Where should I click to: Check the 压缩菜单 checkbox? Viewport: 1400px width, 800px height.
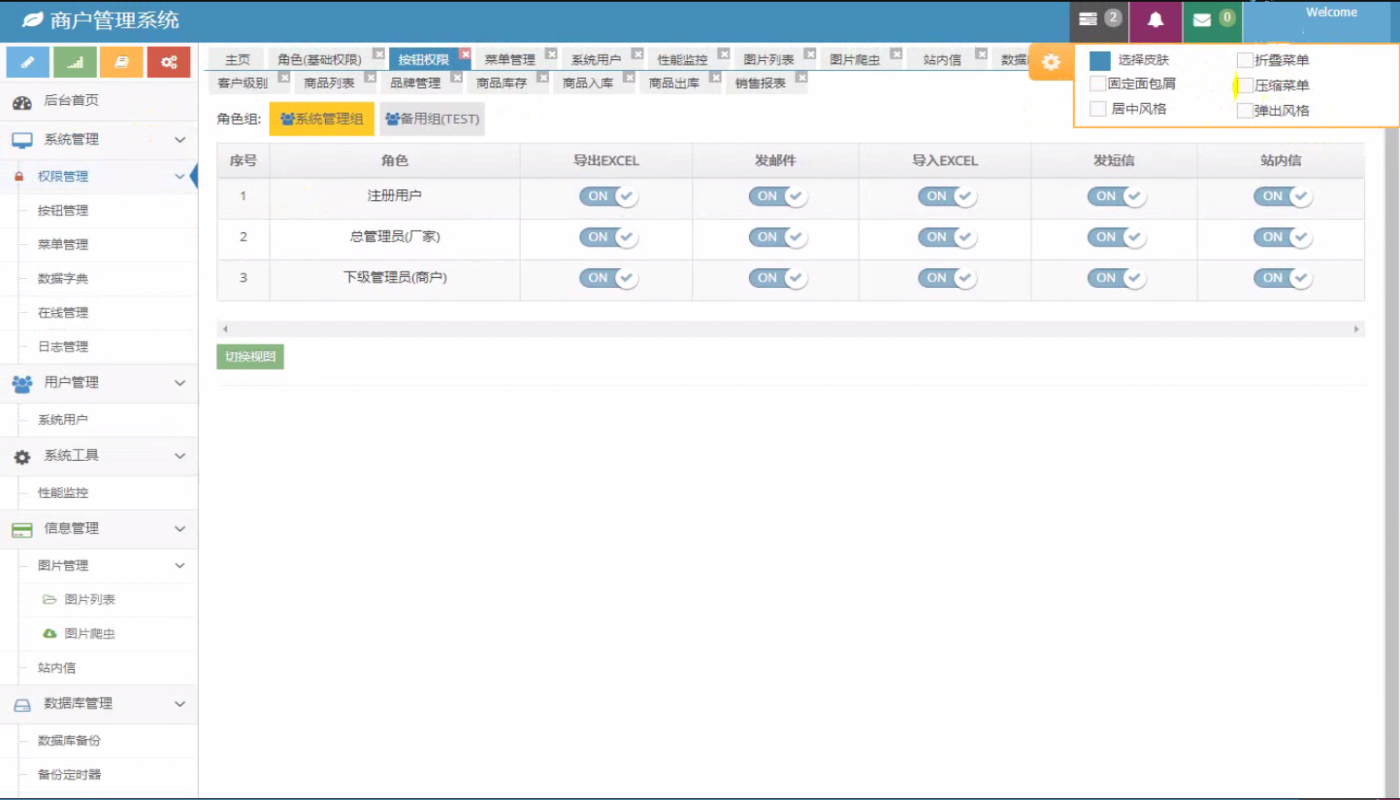[x=1245, y=86]
